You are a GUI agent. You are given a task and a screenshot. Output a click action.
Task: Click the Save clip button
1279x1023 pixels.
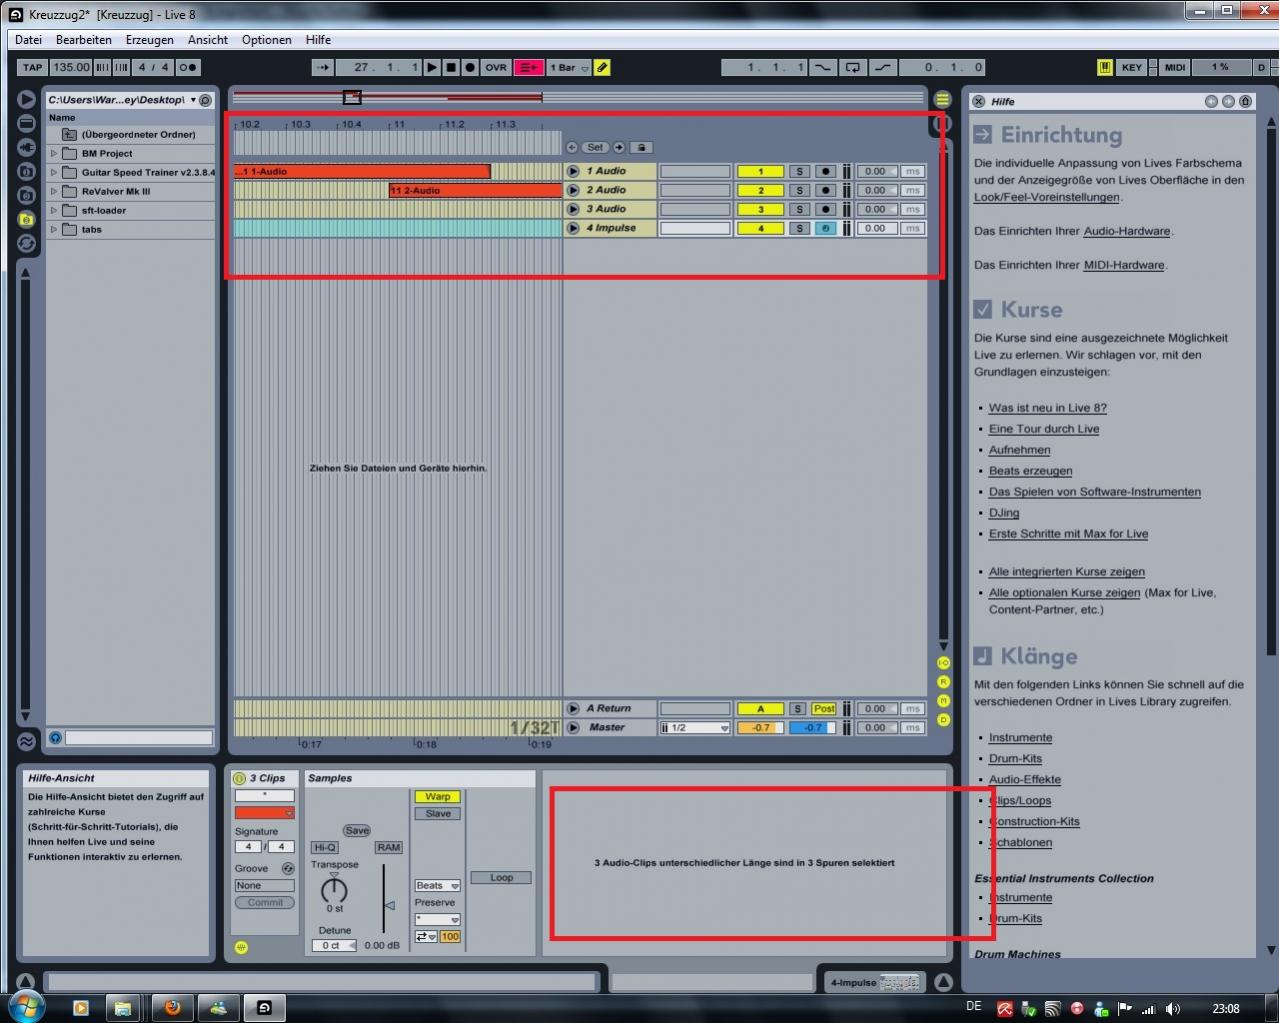pos(357,830)
